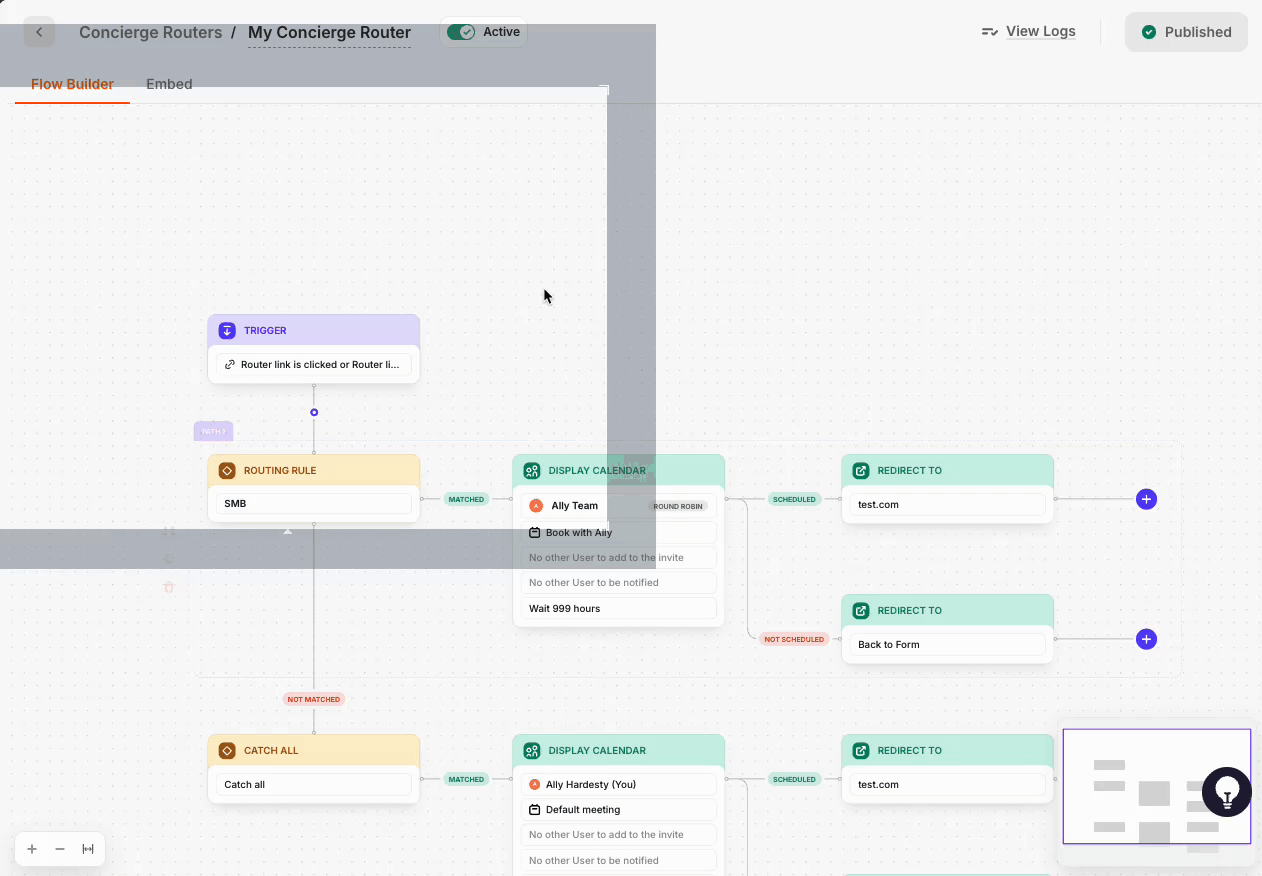Click the top Display Calendar people icon
1262x876 pixels.
[x=532, y=471]
